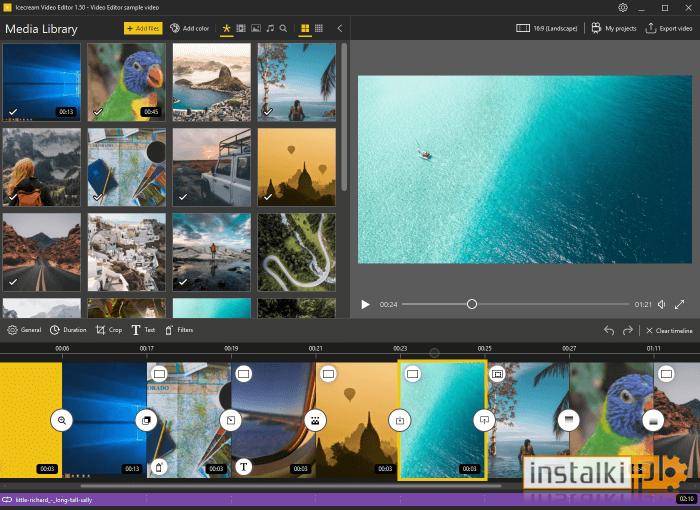Collapse the Media Library panel arrow
Image resolution: width=700 pixels, height=510 pixels.
[340, 28]
